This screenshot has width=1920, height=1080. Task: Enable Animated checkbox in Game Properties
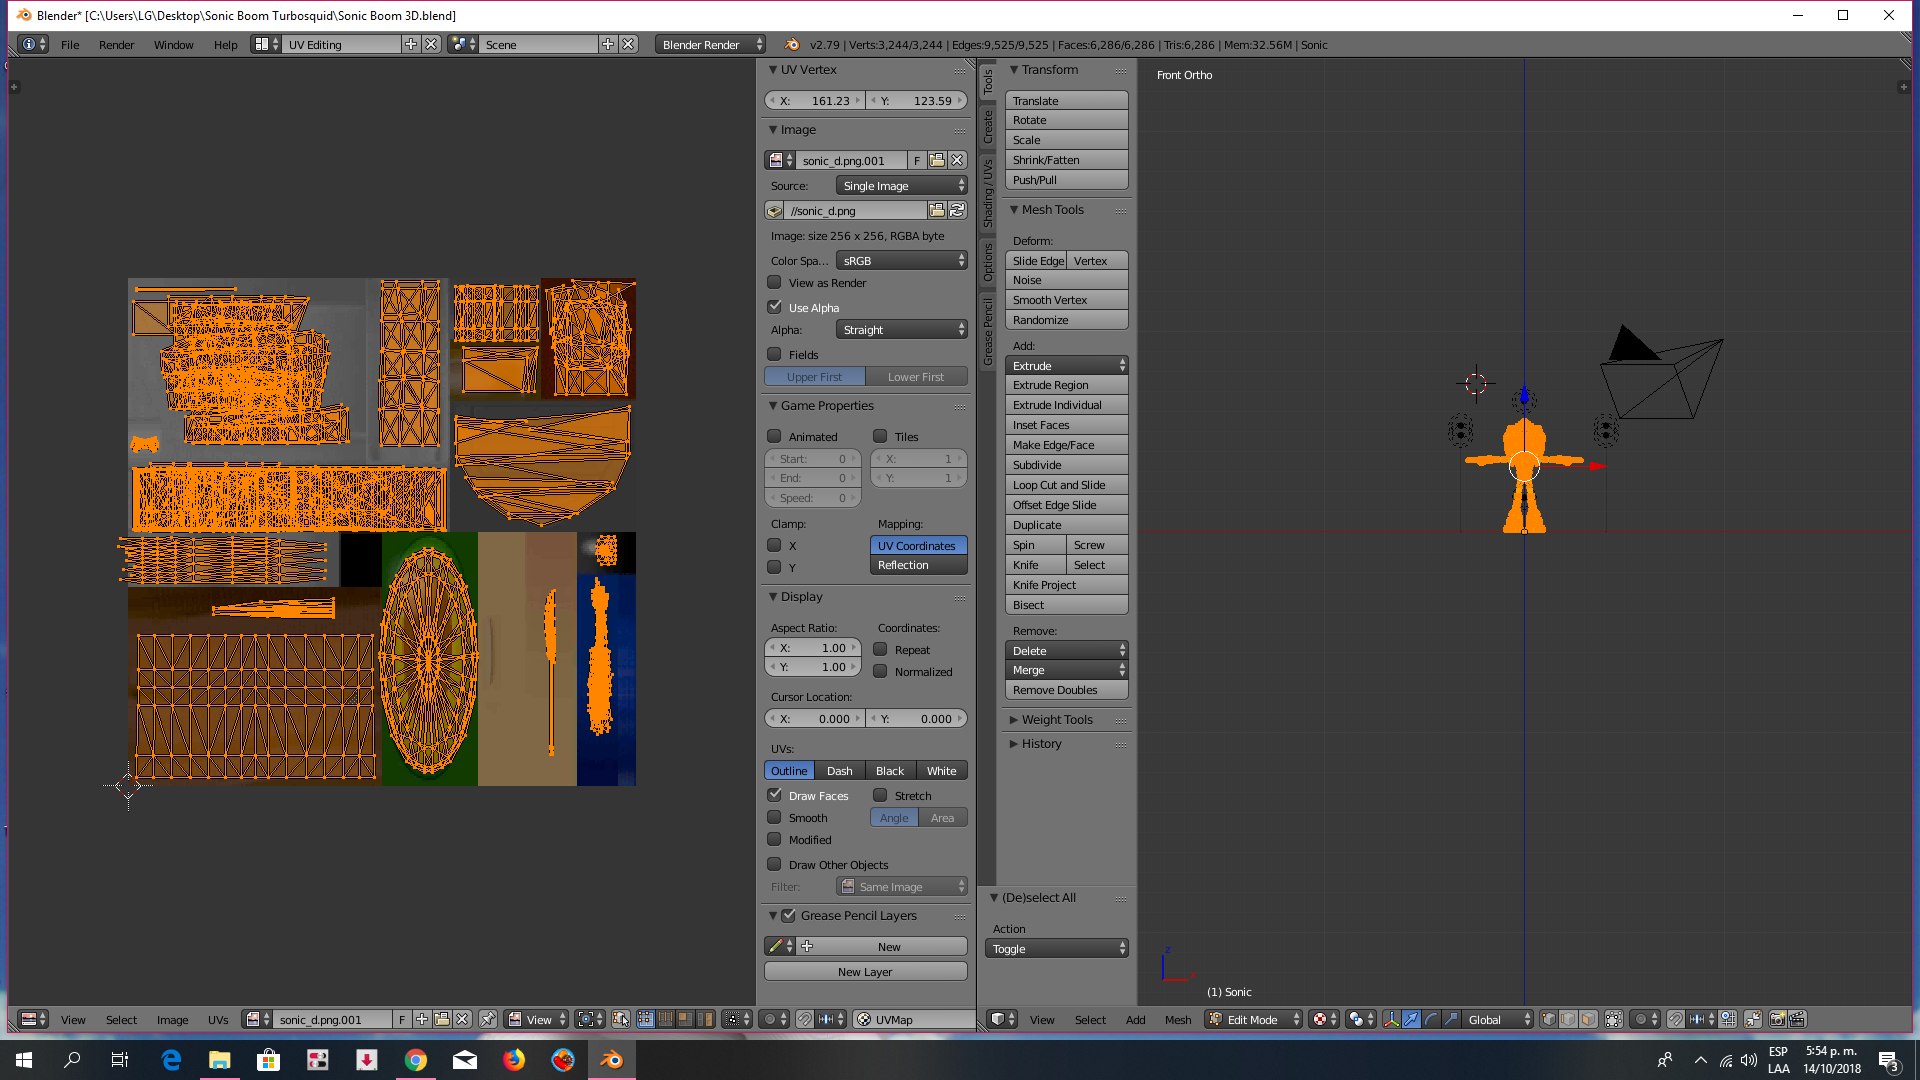pyautogui.click(x=774, y=436)
